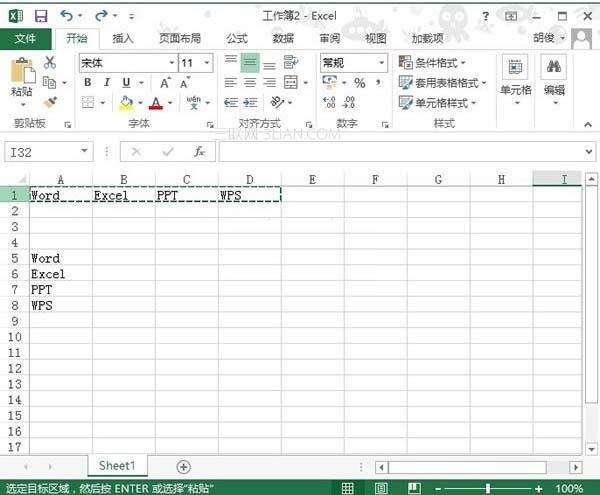Select the Sheet1 tab
Viewport: 600px width, 495px height.
click(x=117, y=466)
